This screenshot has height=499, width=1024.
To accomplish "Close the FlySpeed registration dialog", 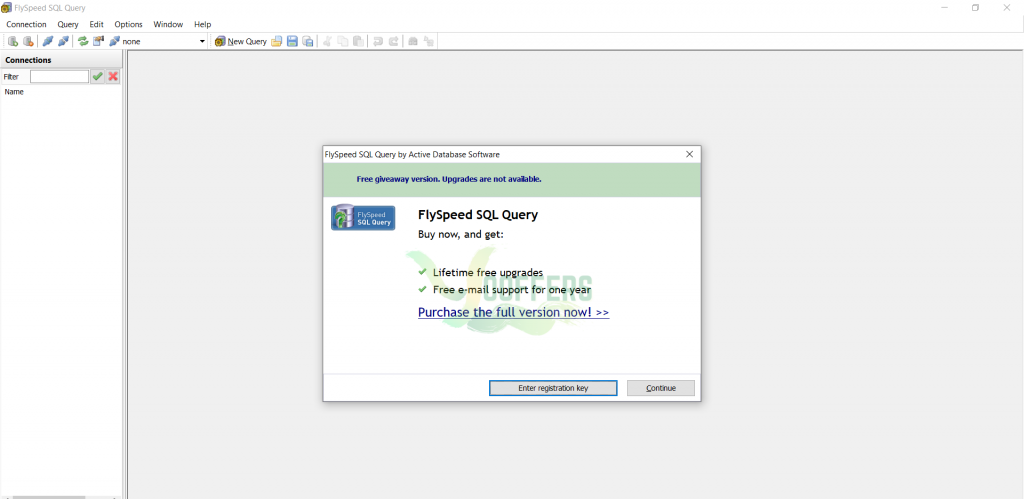I will coord(690,155).
